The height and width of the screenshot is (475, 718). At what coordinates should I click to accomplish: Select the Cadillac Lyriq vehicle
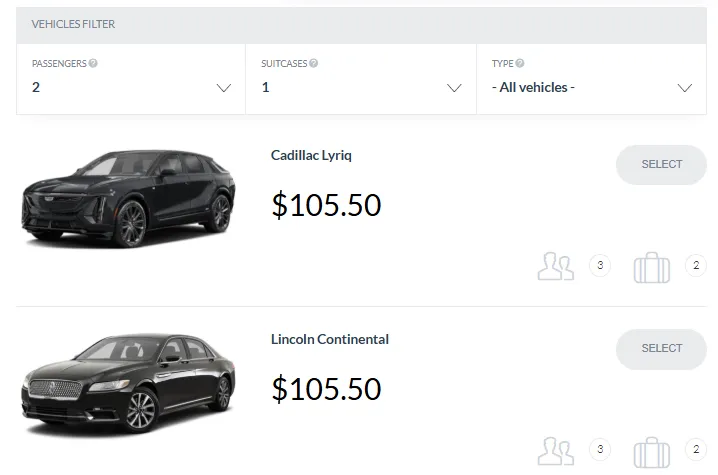[x=661, y=165]
